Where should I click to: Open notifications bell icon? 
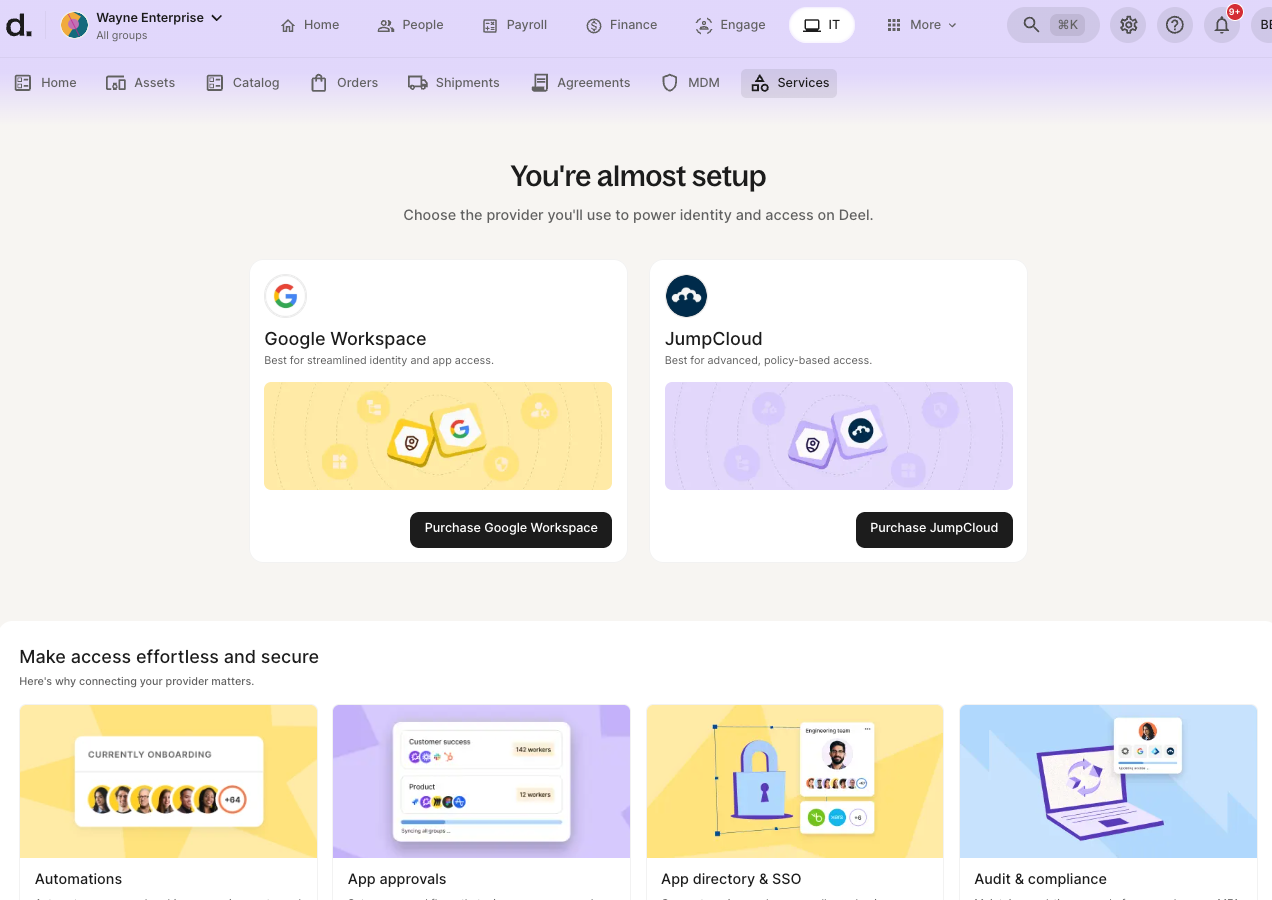click(x=1221, y=25)
